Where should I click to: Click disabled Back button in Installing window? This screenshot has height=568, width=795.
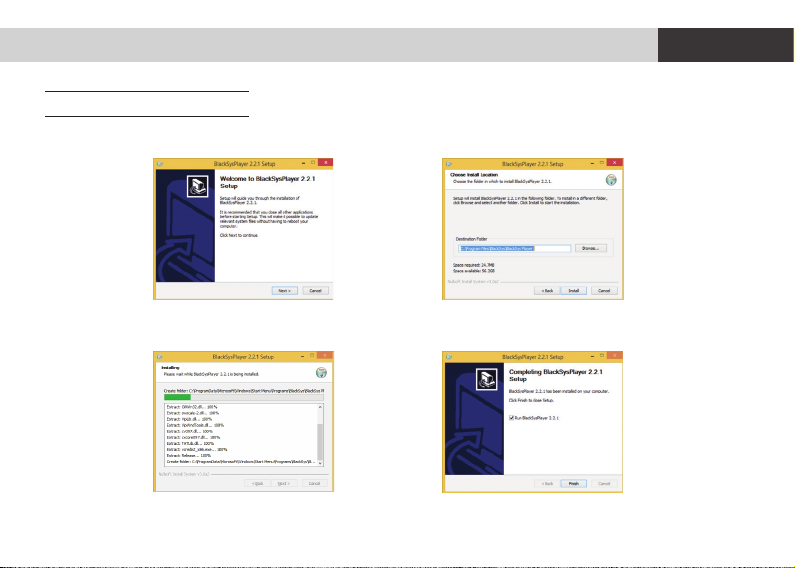click(x=258, y=483)
